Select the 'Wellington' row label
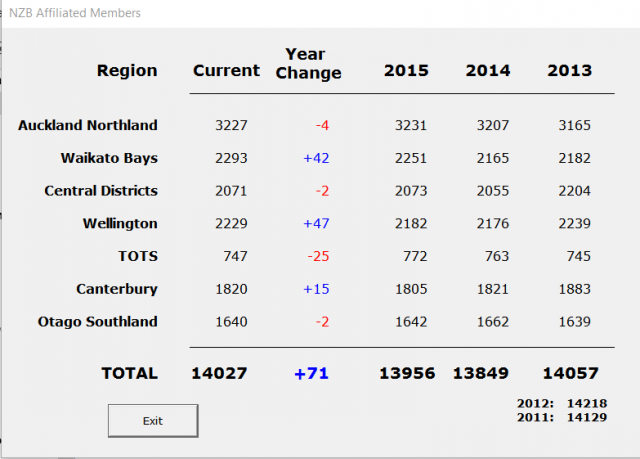The width and height of the screenshot is (640, 459). point(120,224)
